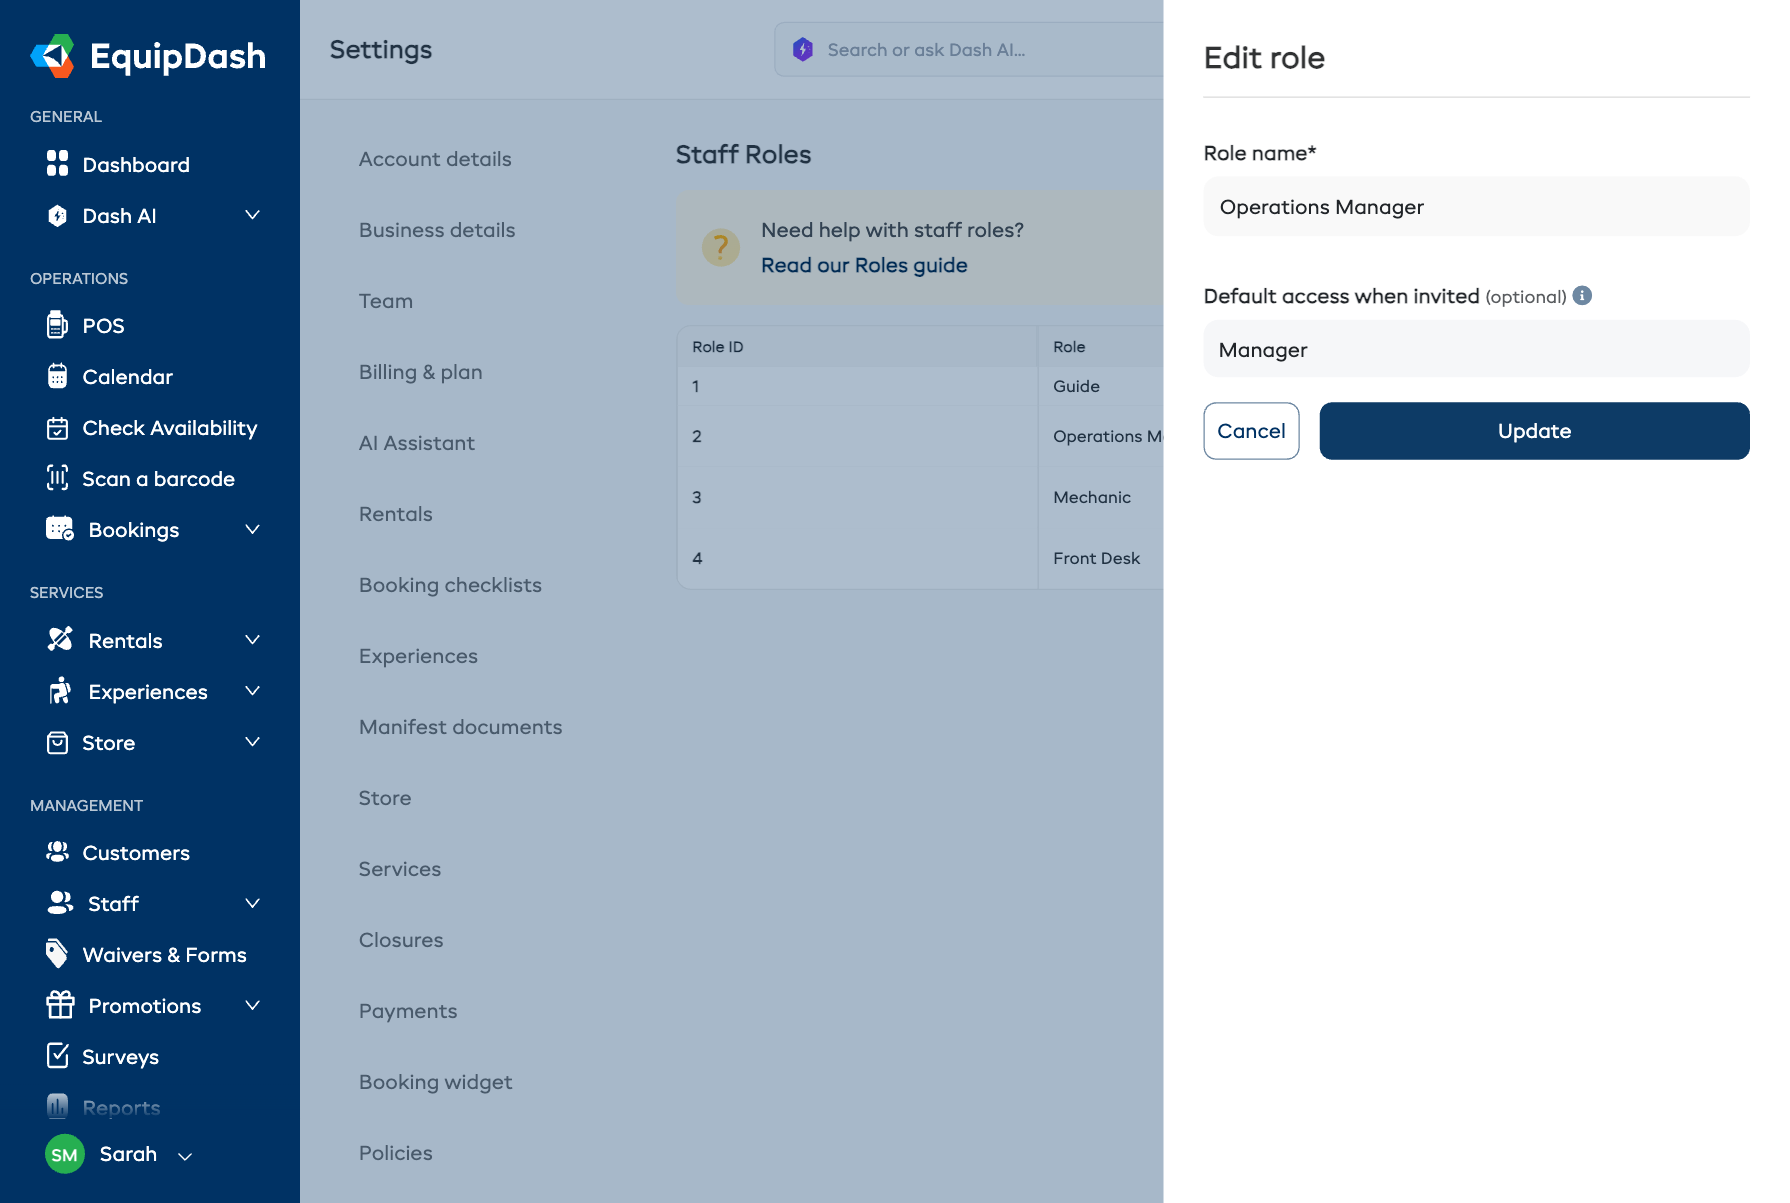Click the Rentals icon under Services
This screenshot has height=1203, width=1790.
pyautogui.click(x=60, y=640)
